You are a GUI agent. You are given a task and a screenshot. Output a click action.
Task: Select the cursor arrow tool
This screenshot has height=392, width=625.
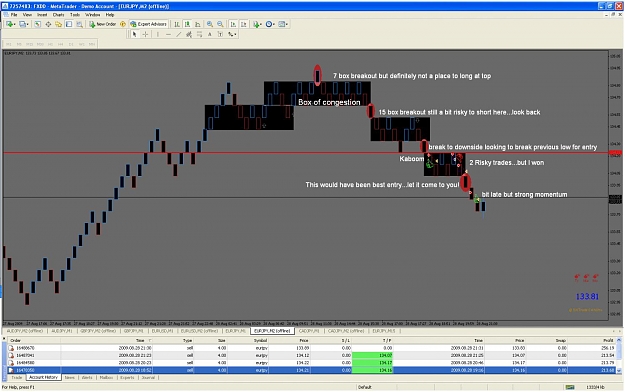(134, 34)
